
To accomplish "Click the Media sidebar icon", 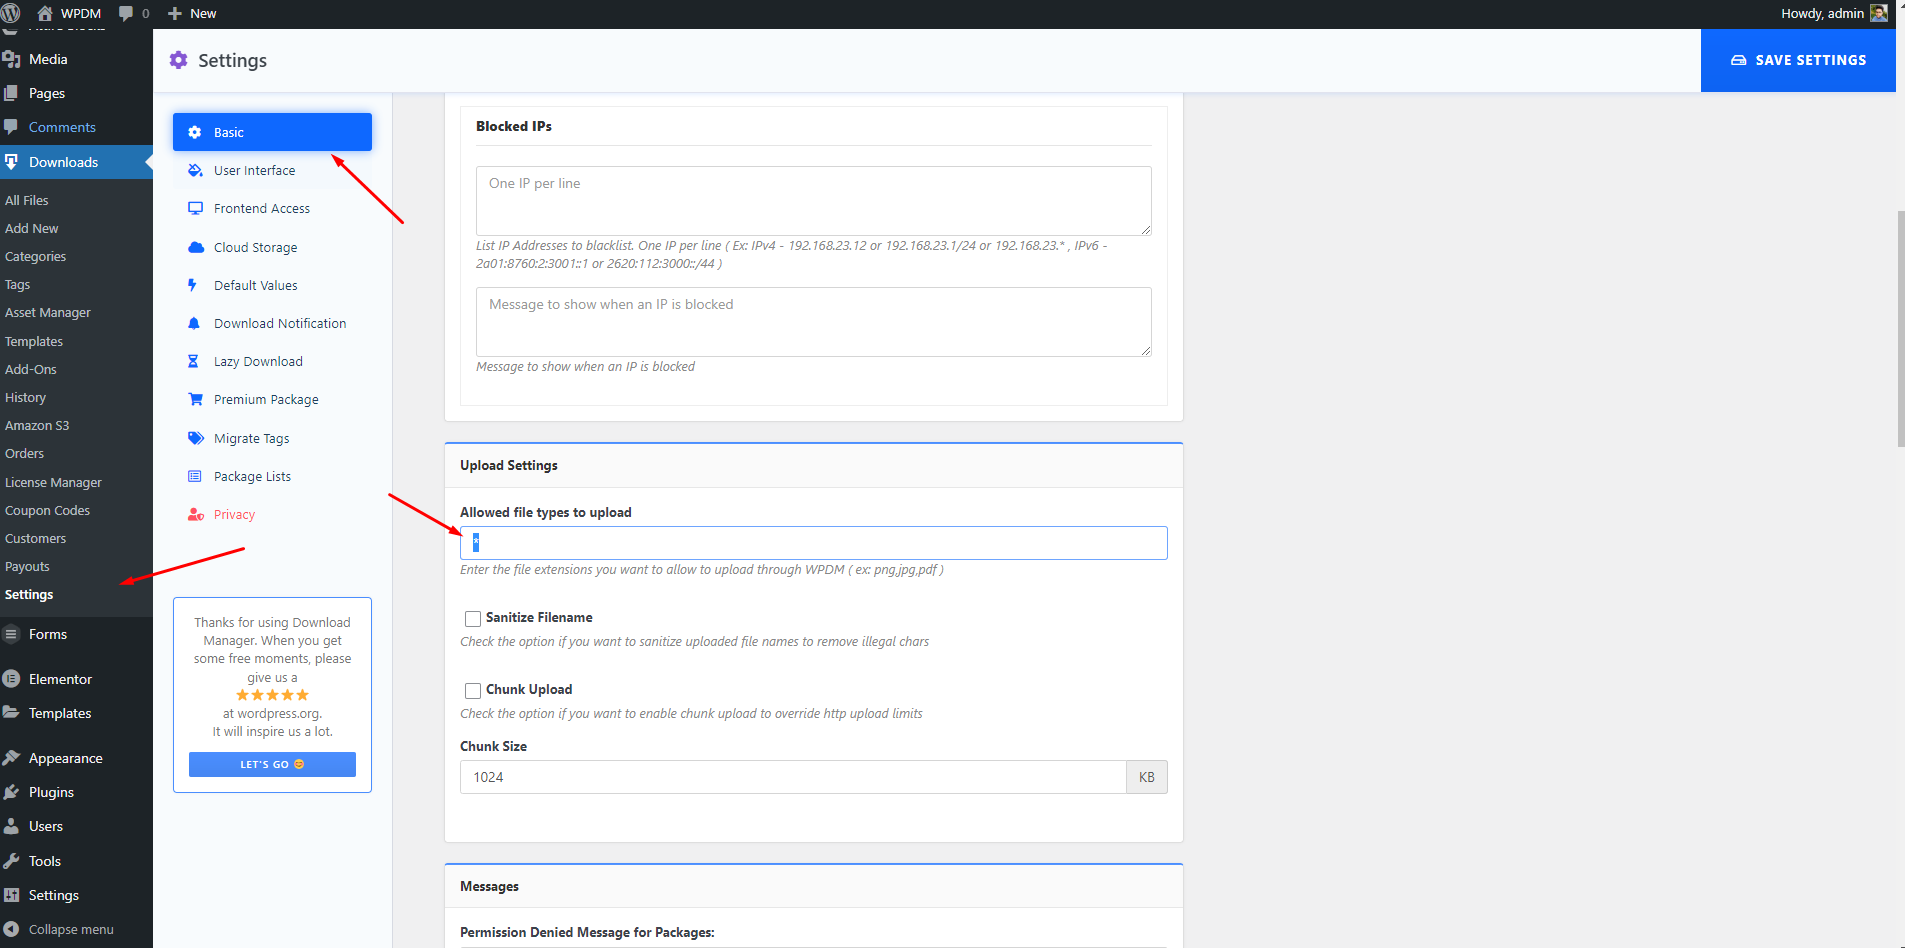I will (x=12, y=59).
